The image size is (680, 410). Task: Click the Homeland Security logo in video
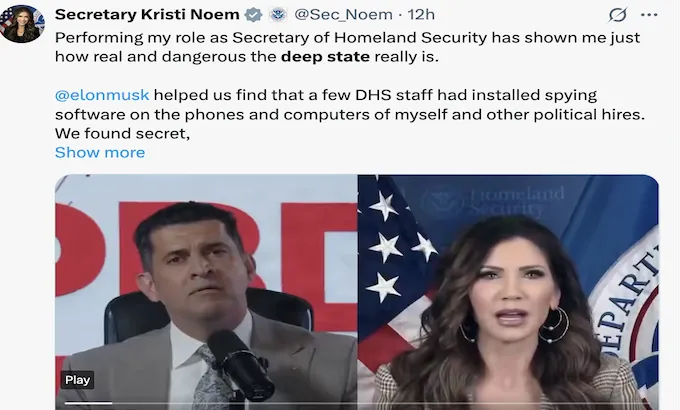pyautogui.click(x=493, y=202)
